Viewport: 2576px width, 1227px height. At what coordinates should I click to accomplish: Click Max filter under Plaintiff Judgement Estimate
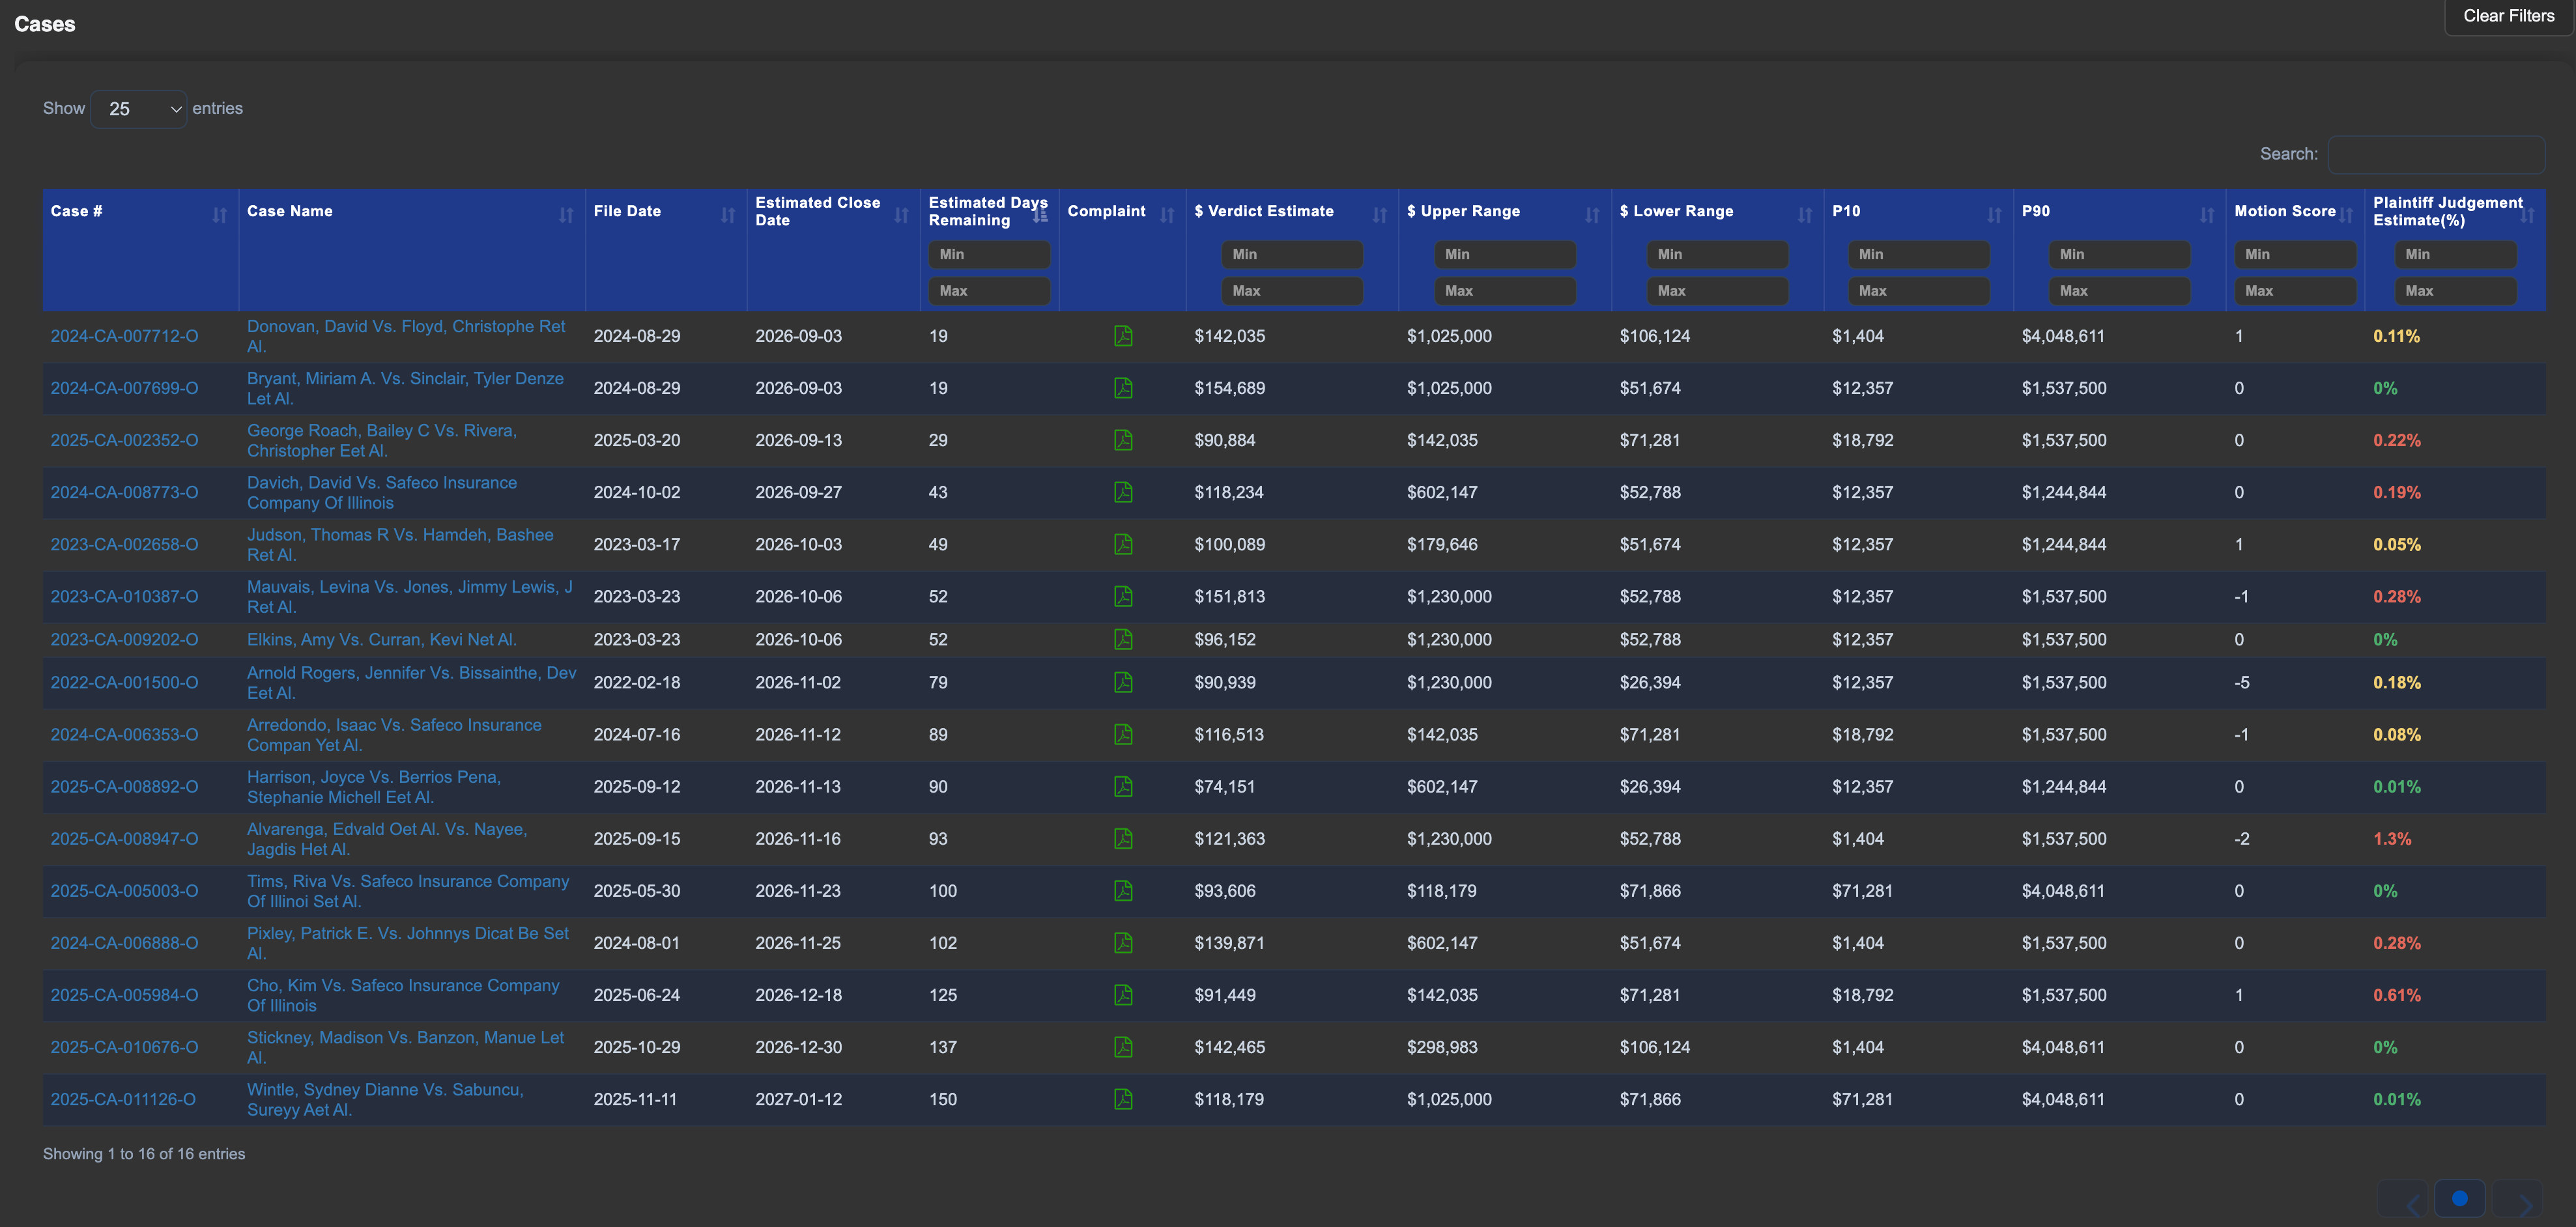tap(2455, 290)
